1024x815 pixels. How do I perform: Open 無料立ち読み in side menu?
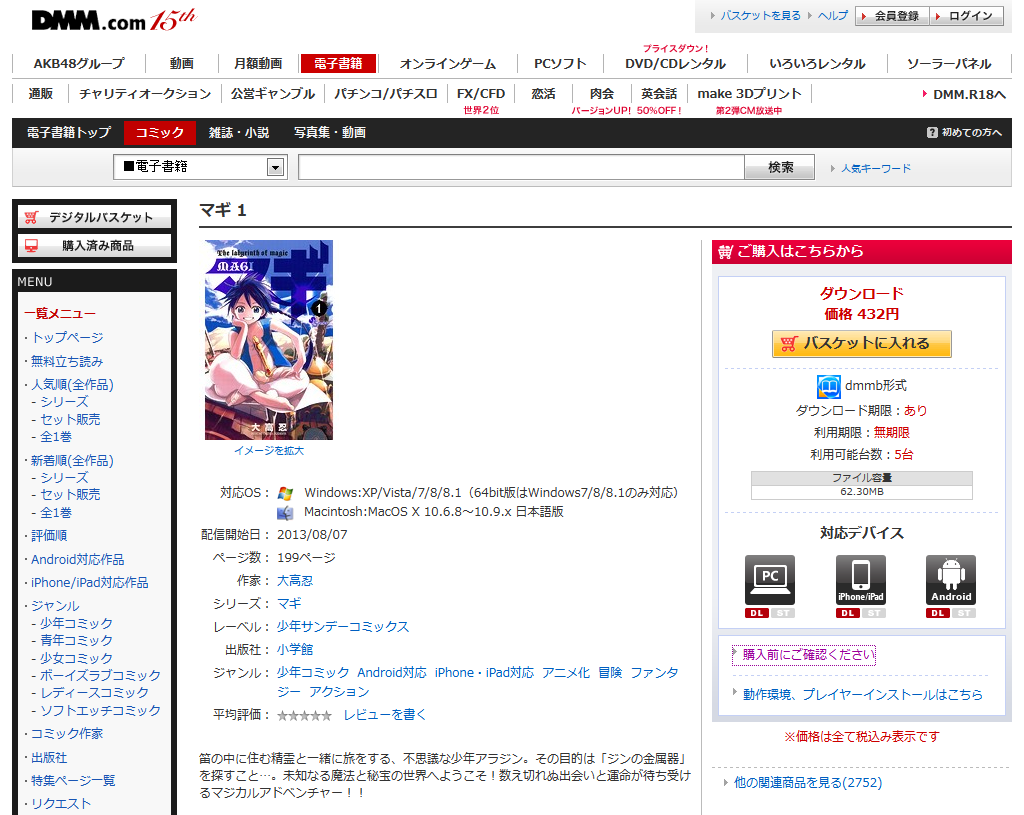coord(67,361)
